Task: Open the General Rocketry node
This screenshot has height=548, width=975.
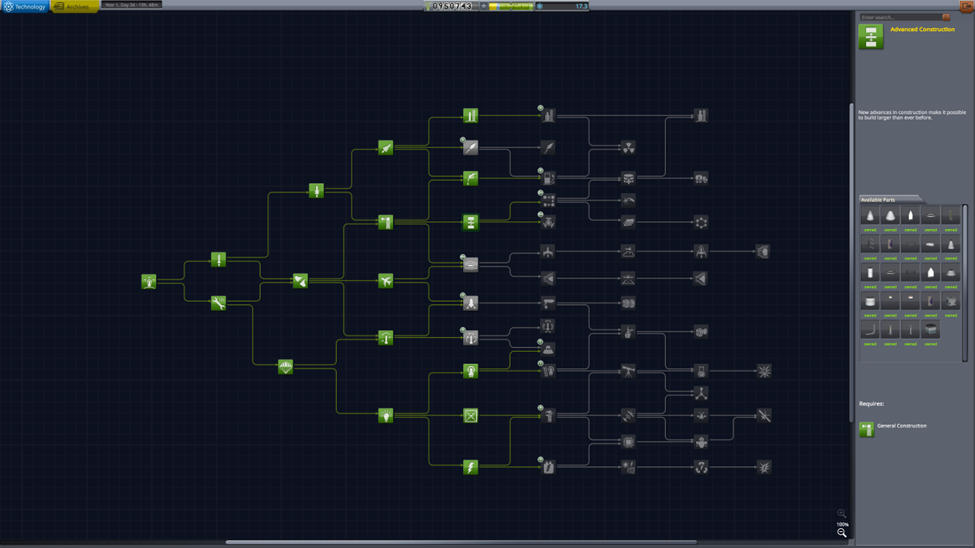Action: (317, 190)
